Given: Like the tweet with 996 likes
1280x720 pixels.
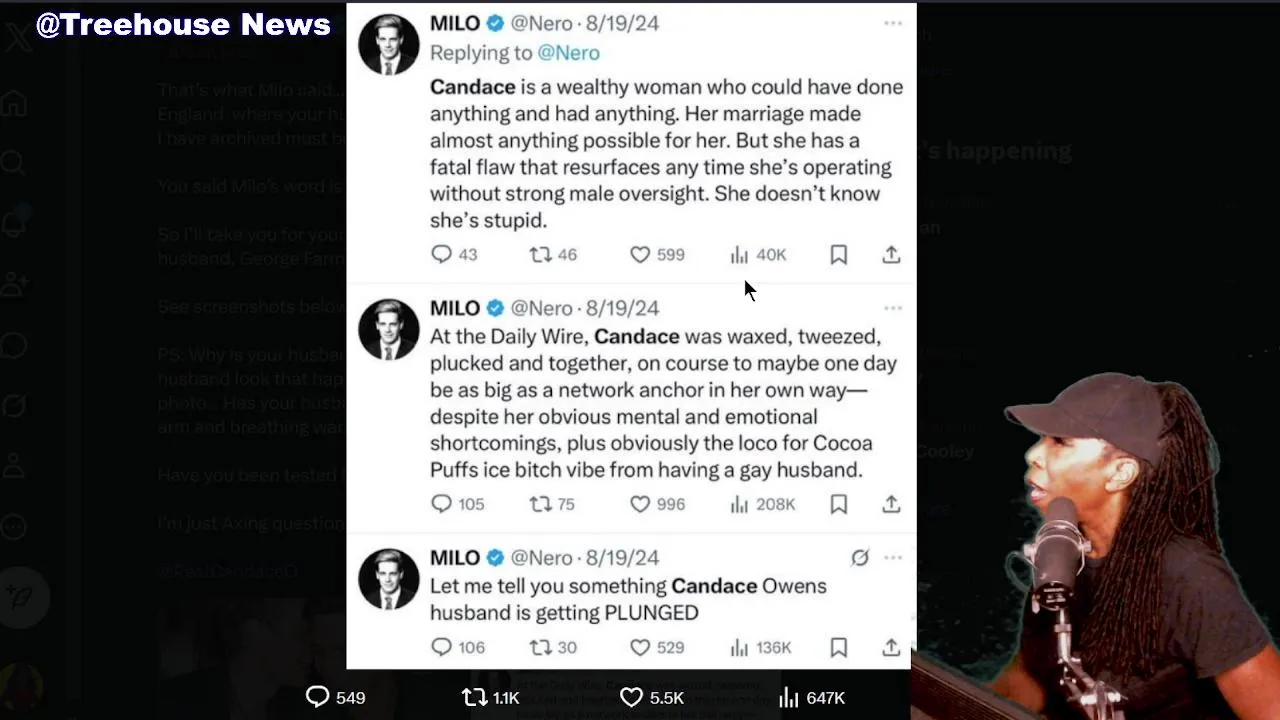Looking at the screenshot, I should 640,504.
